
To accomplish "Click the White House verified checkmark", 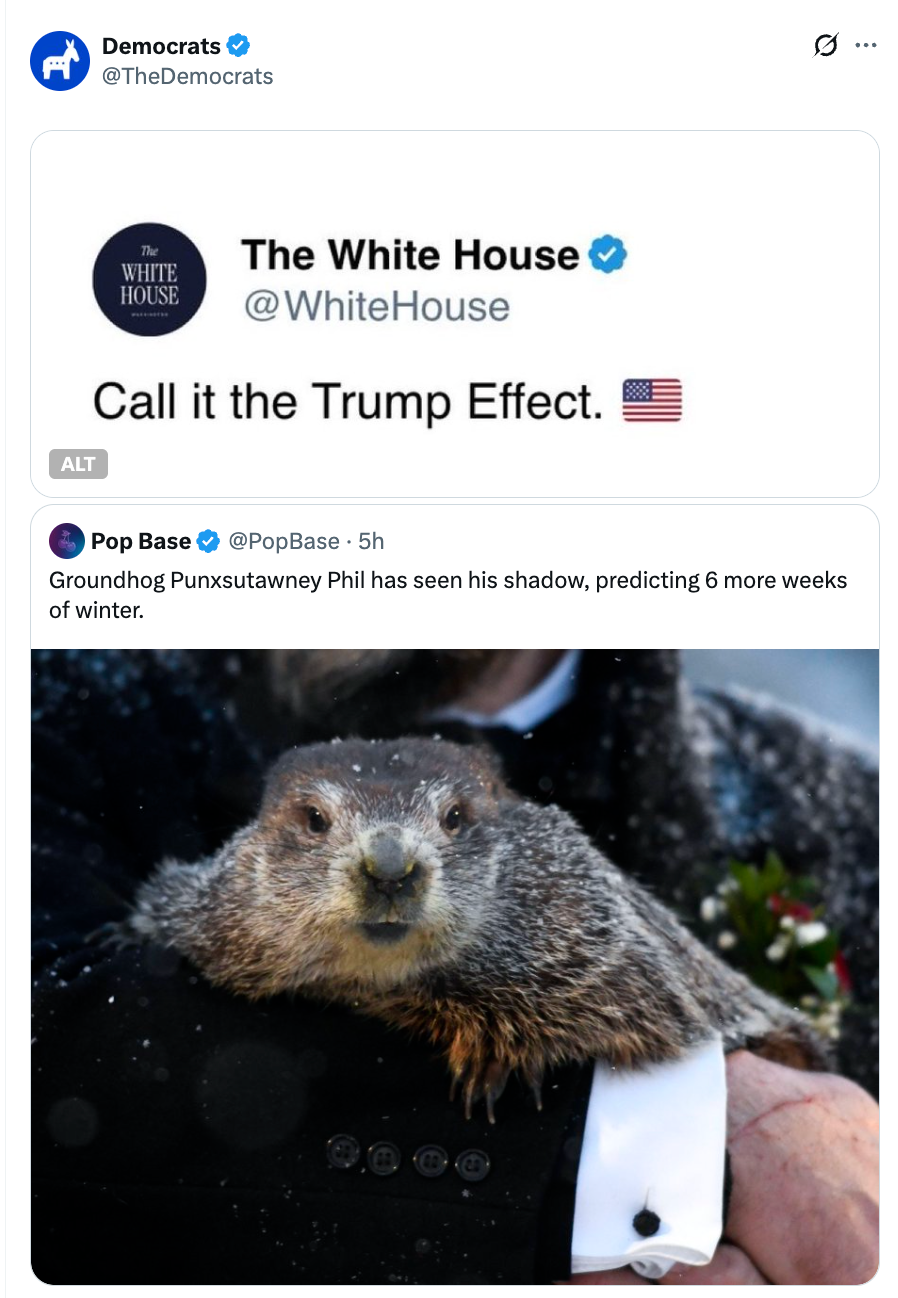I will (x=607, y=255).
